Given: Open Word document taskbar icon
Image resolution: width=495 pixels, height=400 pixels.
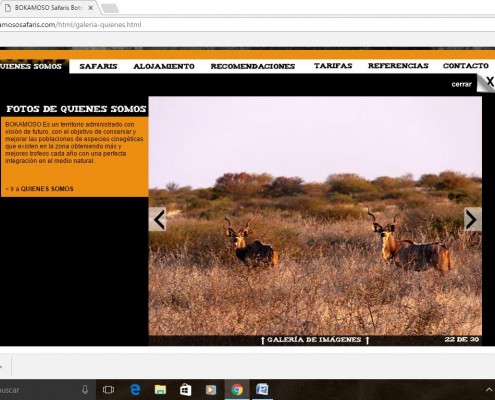Looking at the screenshot, I should click(x=262, y=389).
